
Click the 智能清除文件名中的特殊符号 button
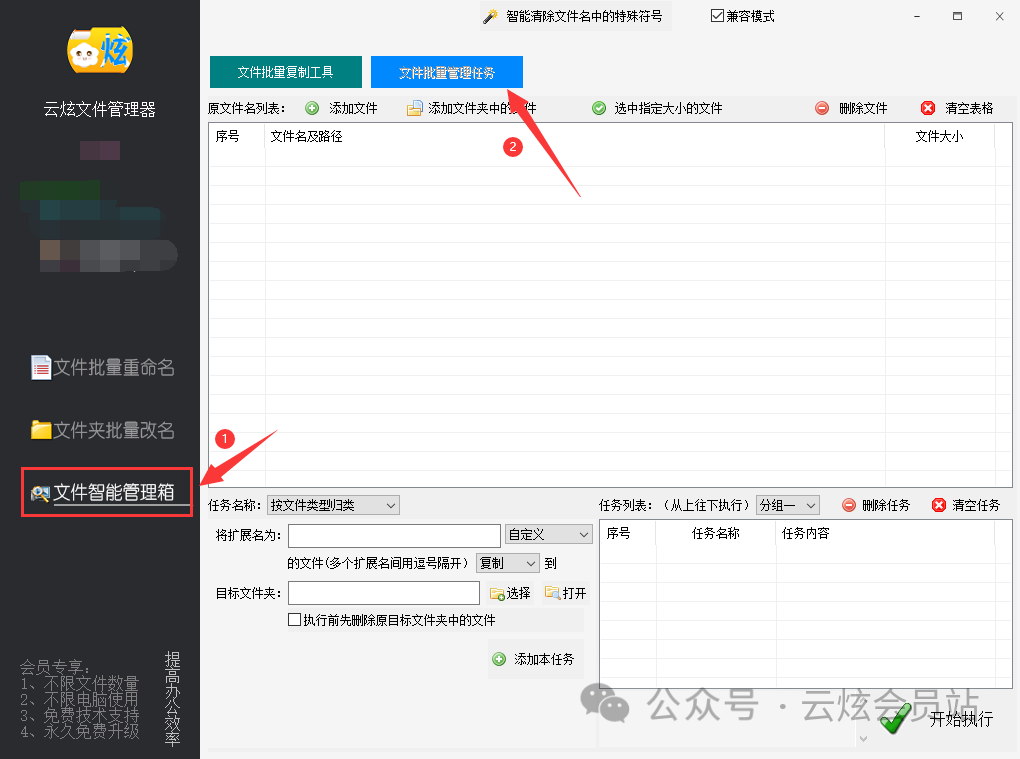coord(576,16)
